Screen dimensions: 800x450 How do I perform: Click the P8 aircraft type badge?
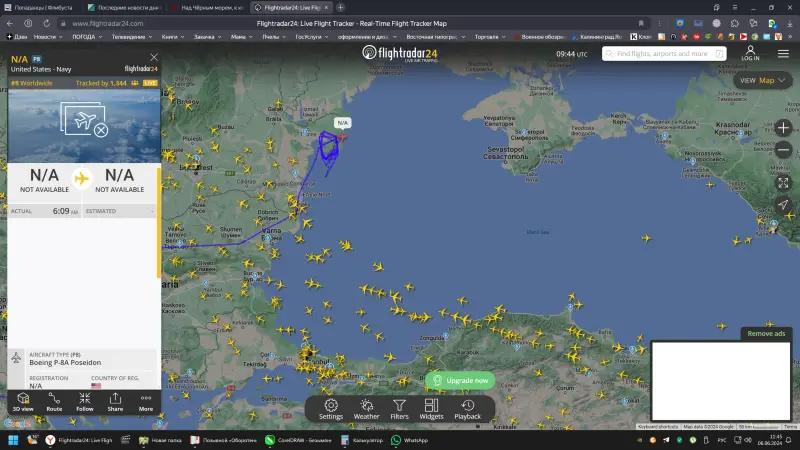[37, 59]
